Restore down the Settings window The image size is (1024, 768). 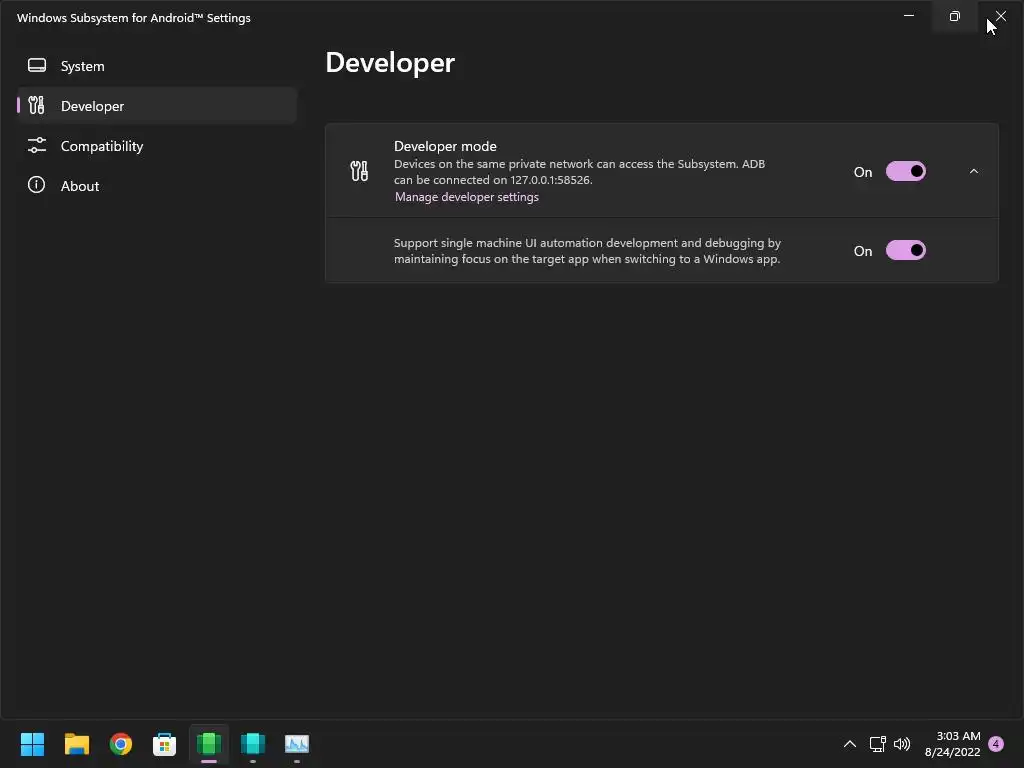coord(955,16)
